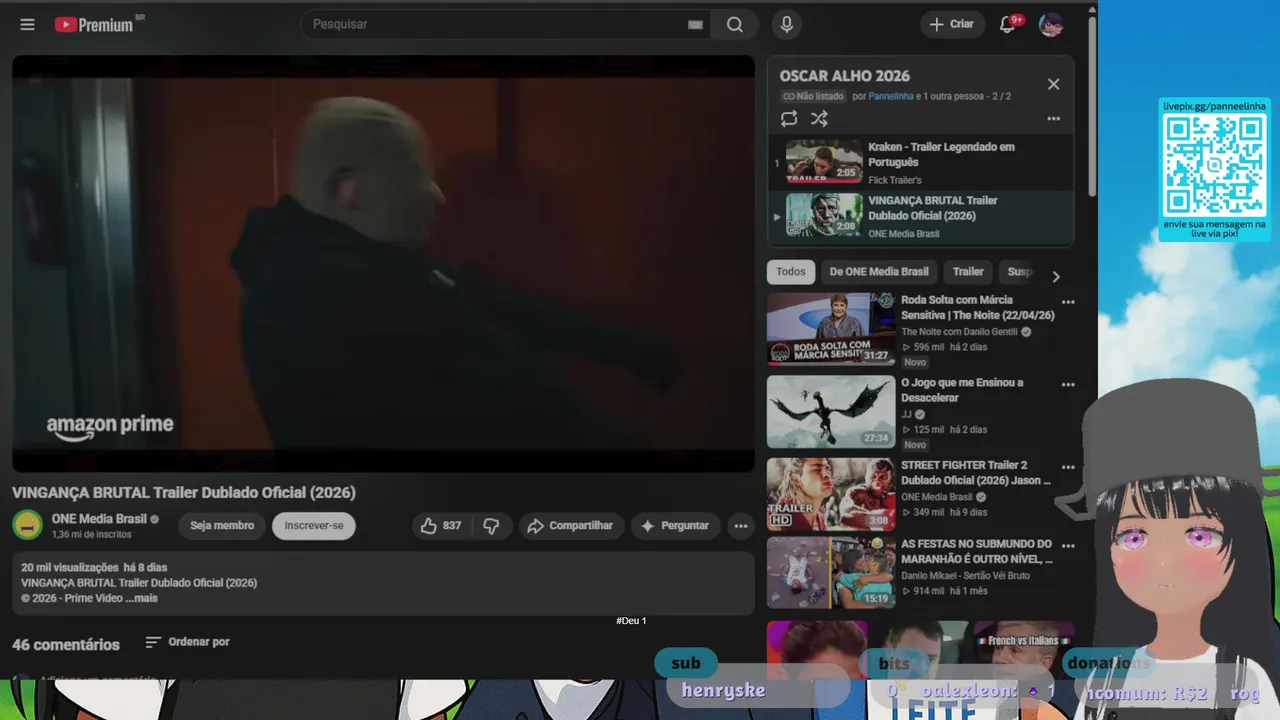Open the hamburger guide menu
The width and height of the screenshot is (1280, 720).
click(27, 24)
